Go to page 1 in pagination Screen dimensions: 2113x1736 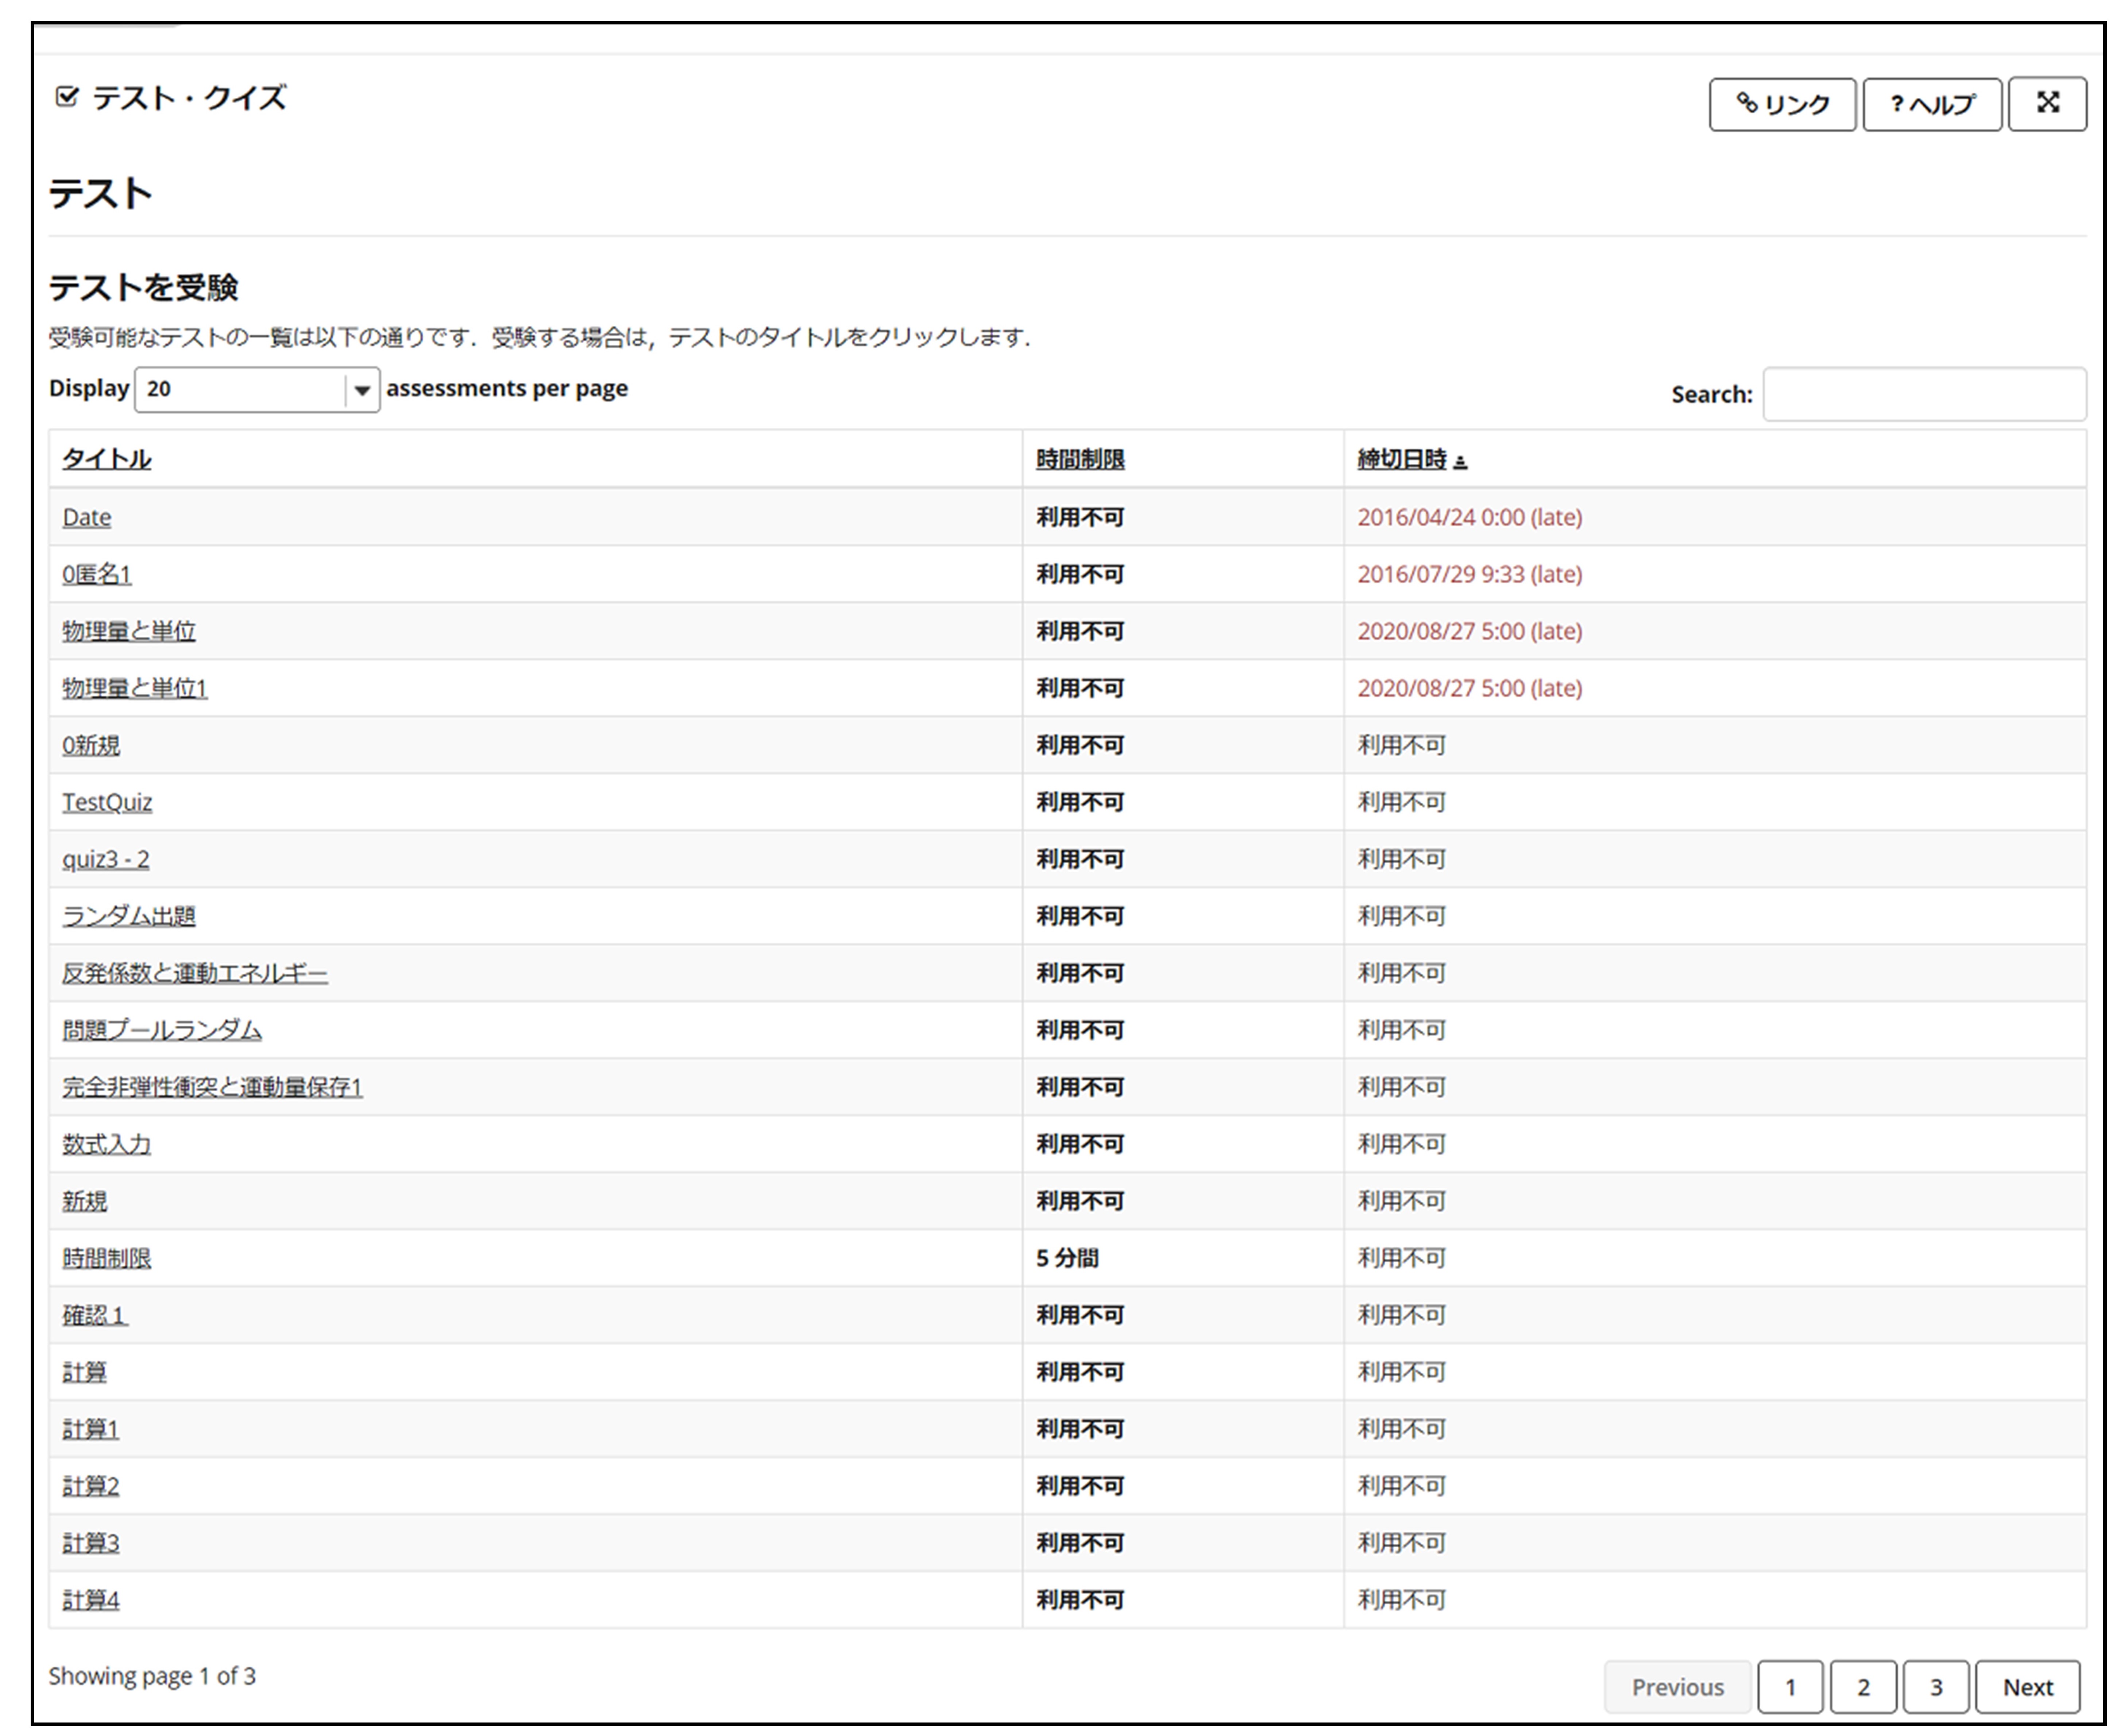tap(1790, 1687)
